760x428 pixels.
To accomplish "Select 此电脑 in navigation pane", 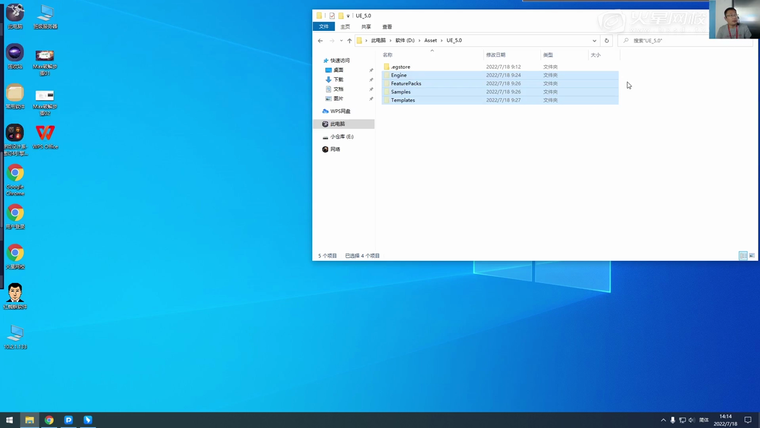I will click(338, 124).
